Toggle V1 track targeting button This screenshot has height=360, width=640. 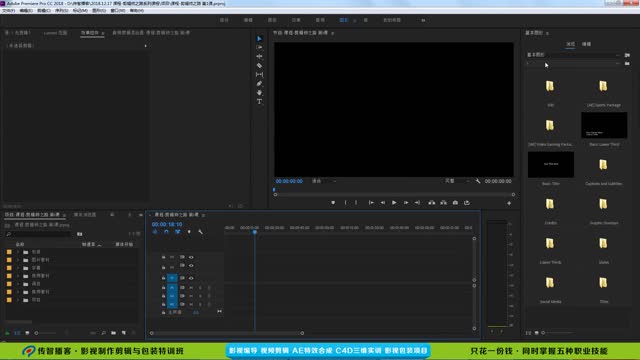[x=172, y=278]
